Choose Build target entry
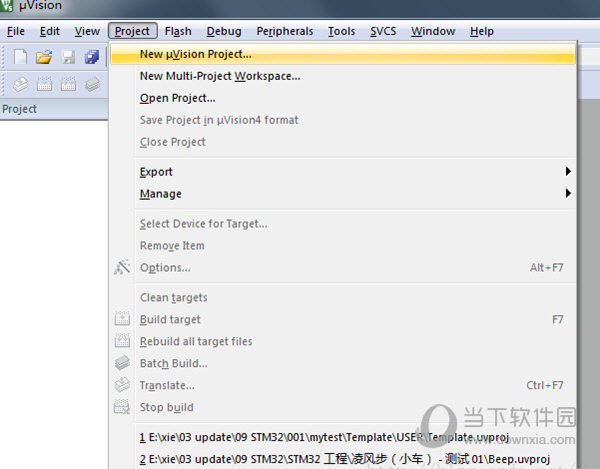This screenshot has width=600, height=469. click(x=342, y=319)
